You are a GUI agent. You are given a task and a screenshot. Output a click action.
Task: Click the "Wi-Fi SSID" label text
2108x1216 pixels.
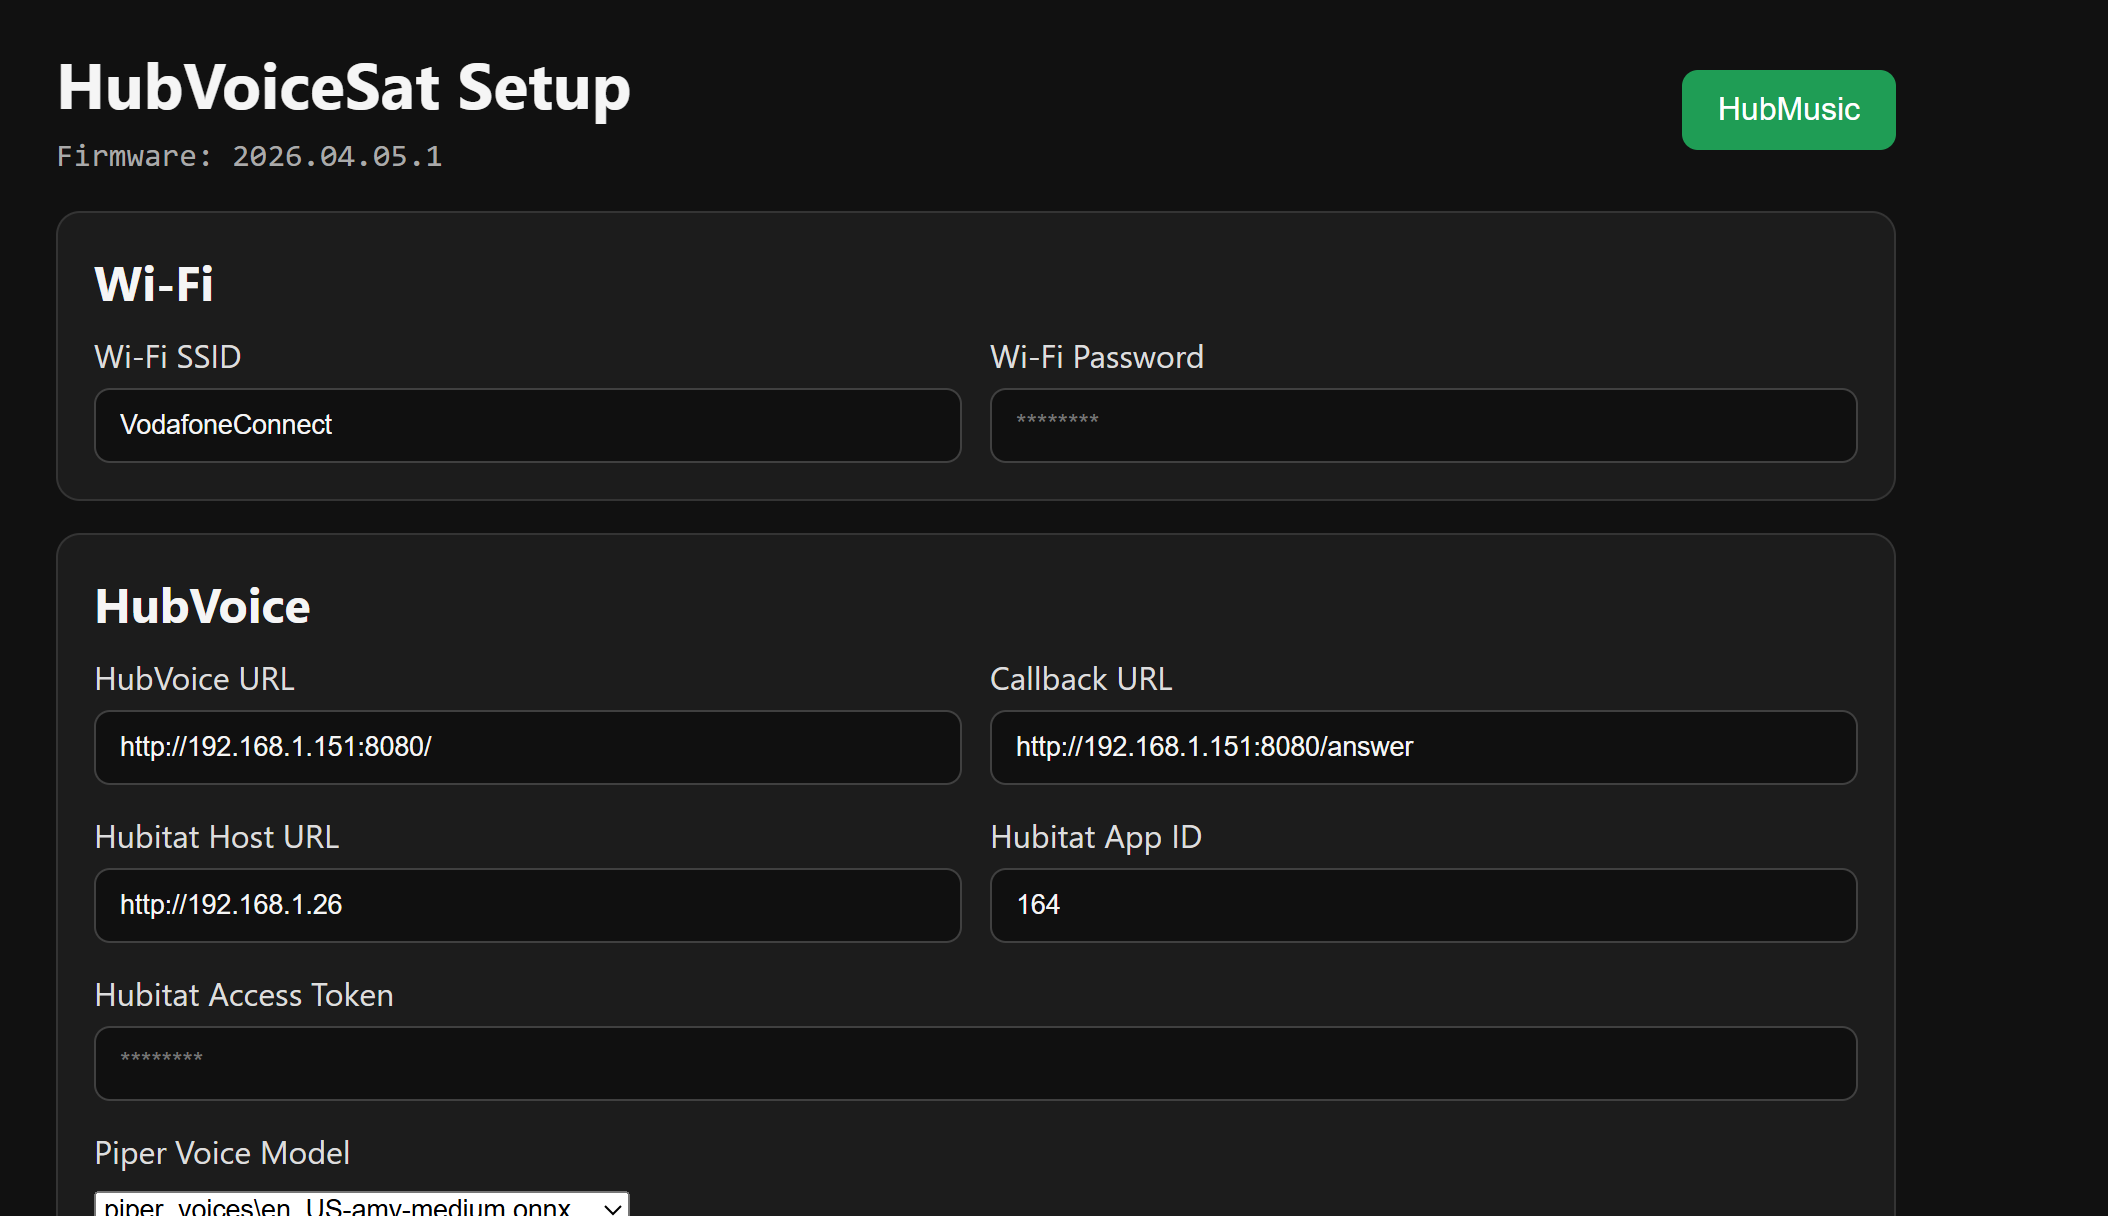(x=168, y=357)
